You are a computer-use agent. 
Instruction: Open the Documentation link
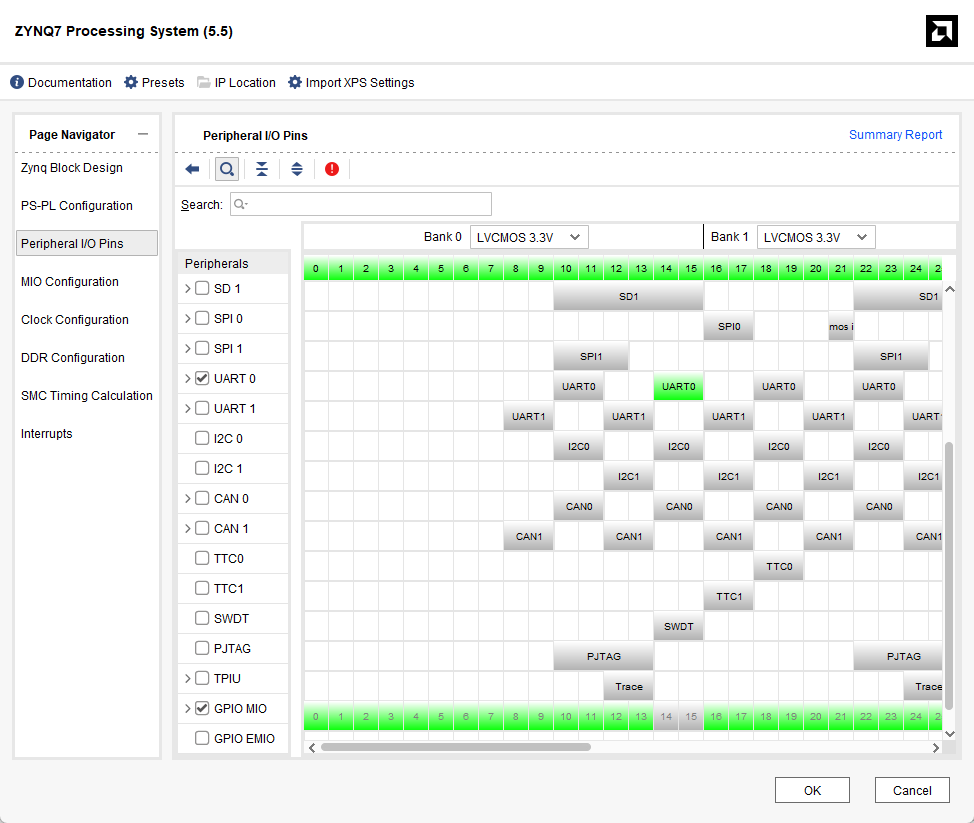pyautogui.click(x=70, y=83)
